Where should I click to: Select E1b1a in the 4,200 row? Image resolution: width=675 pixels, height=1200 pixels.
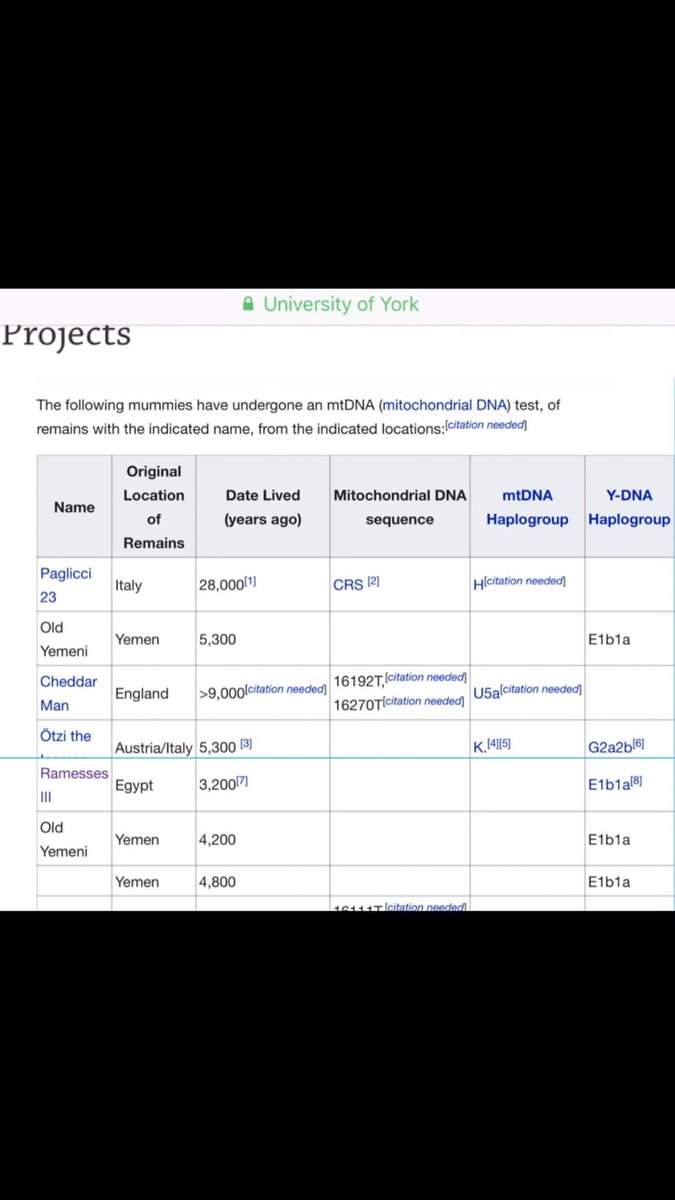pyautogui.click(x=609, y=839)
